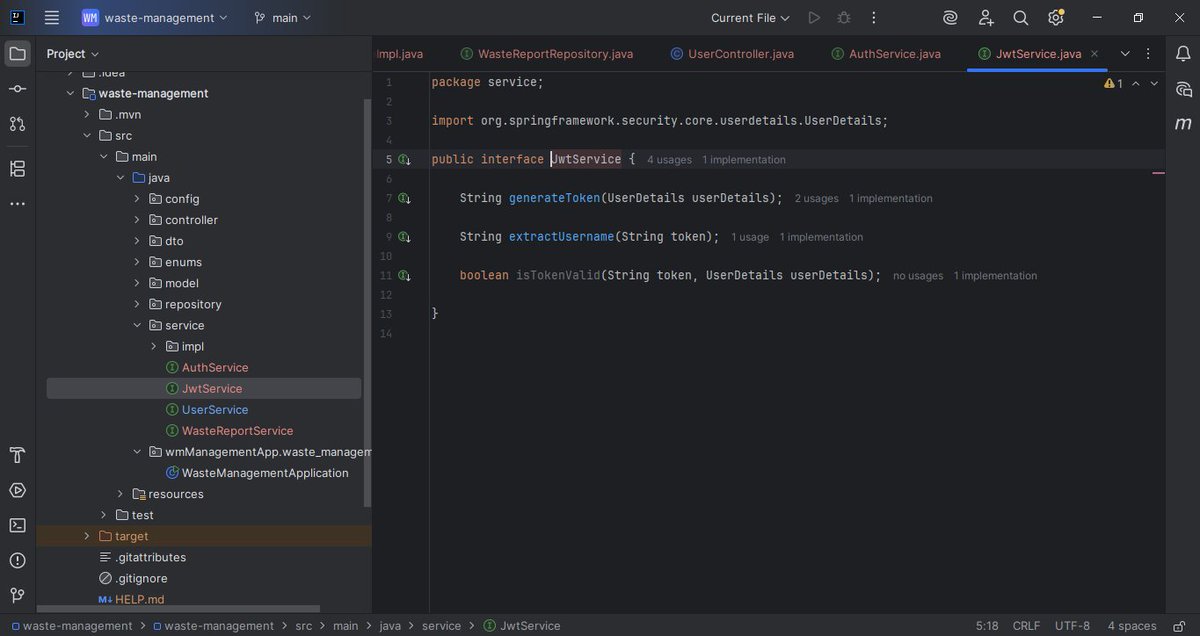Open Code With Me add-user icon

click(986, 18)
